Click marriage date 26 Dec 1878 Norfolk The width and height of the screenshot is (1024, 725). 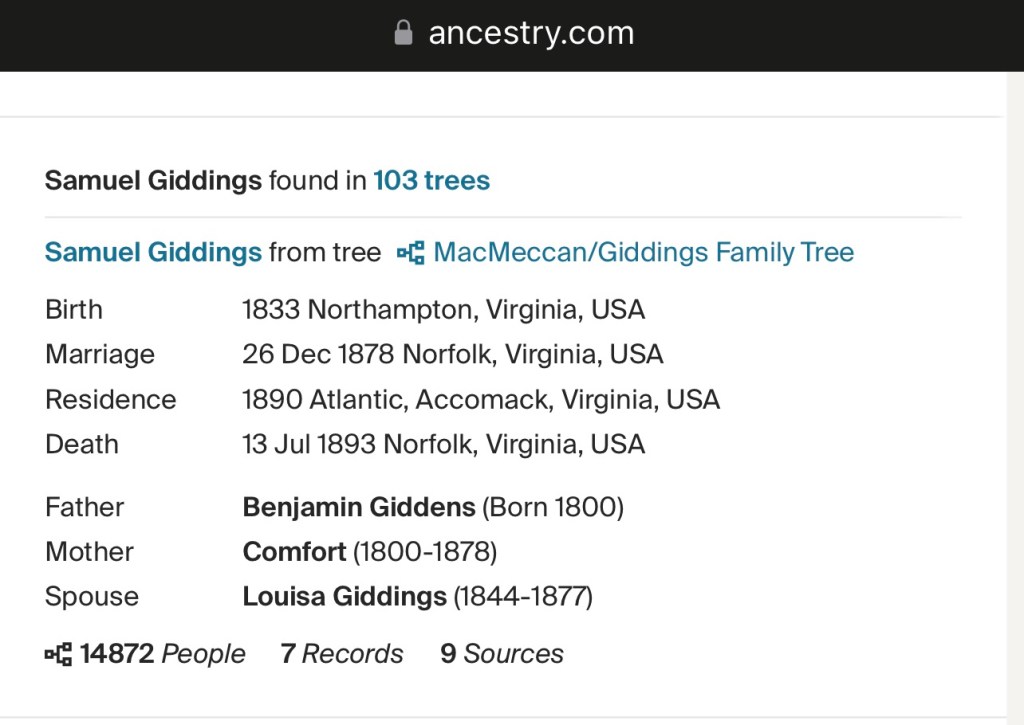(x=452, y=355)
